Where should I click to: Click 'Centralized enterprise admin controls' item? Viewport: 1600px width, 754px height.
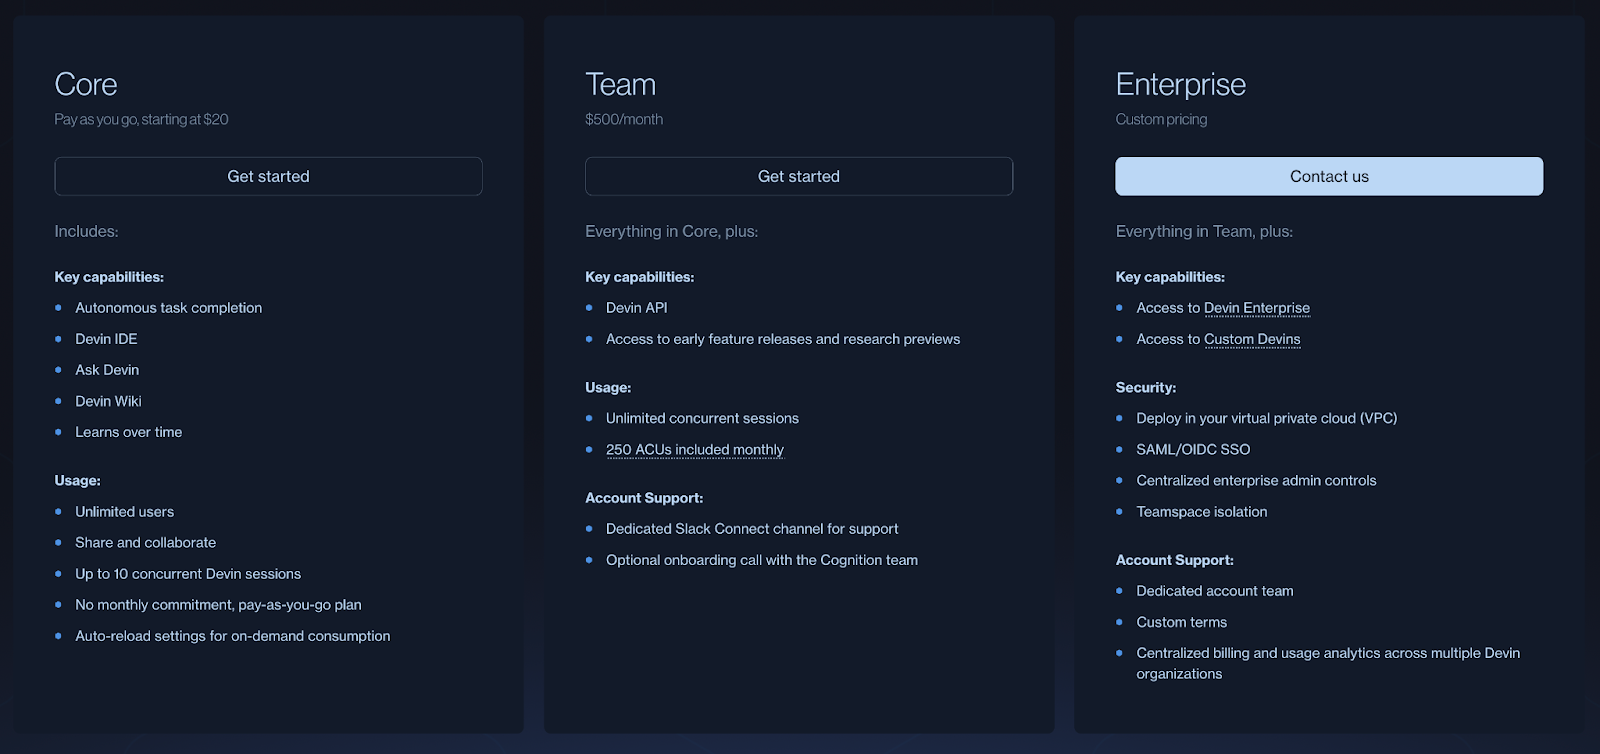coord(1257,481)
